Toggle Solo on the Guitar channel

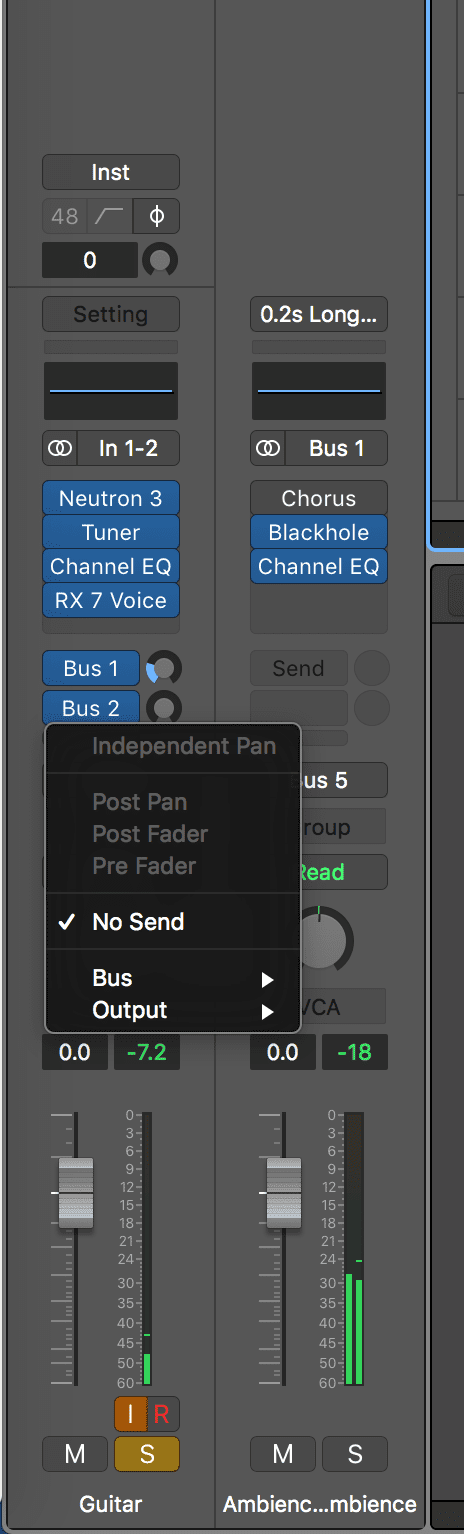click(147, 1454)
